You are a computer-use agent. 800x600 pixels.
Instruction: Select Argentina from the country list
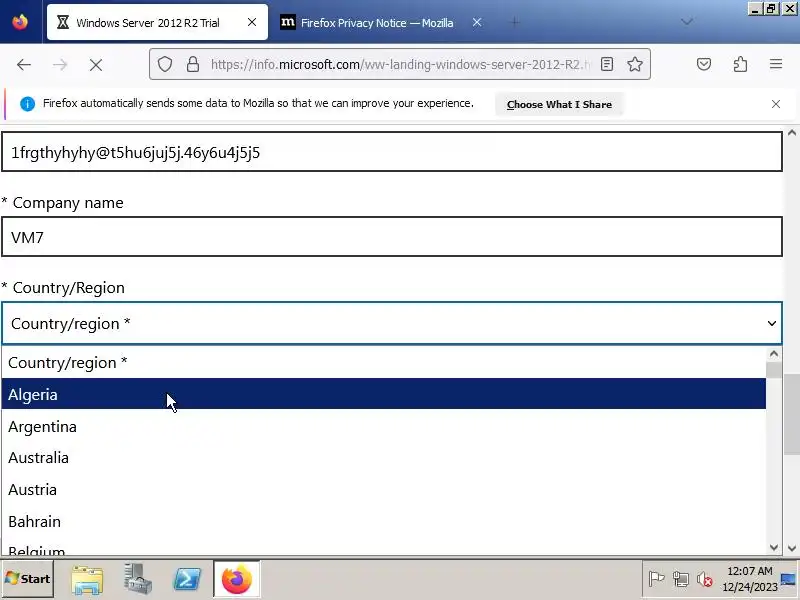point(384,426)
